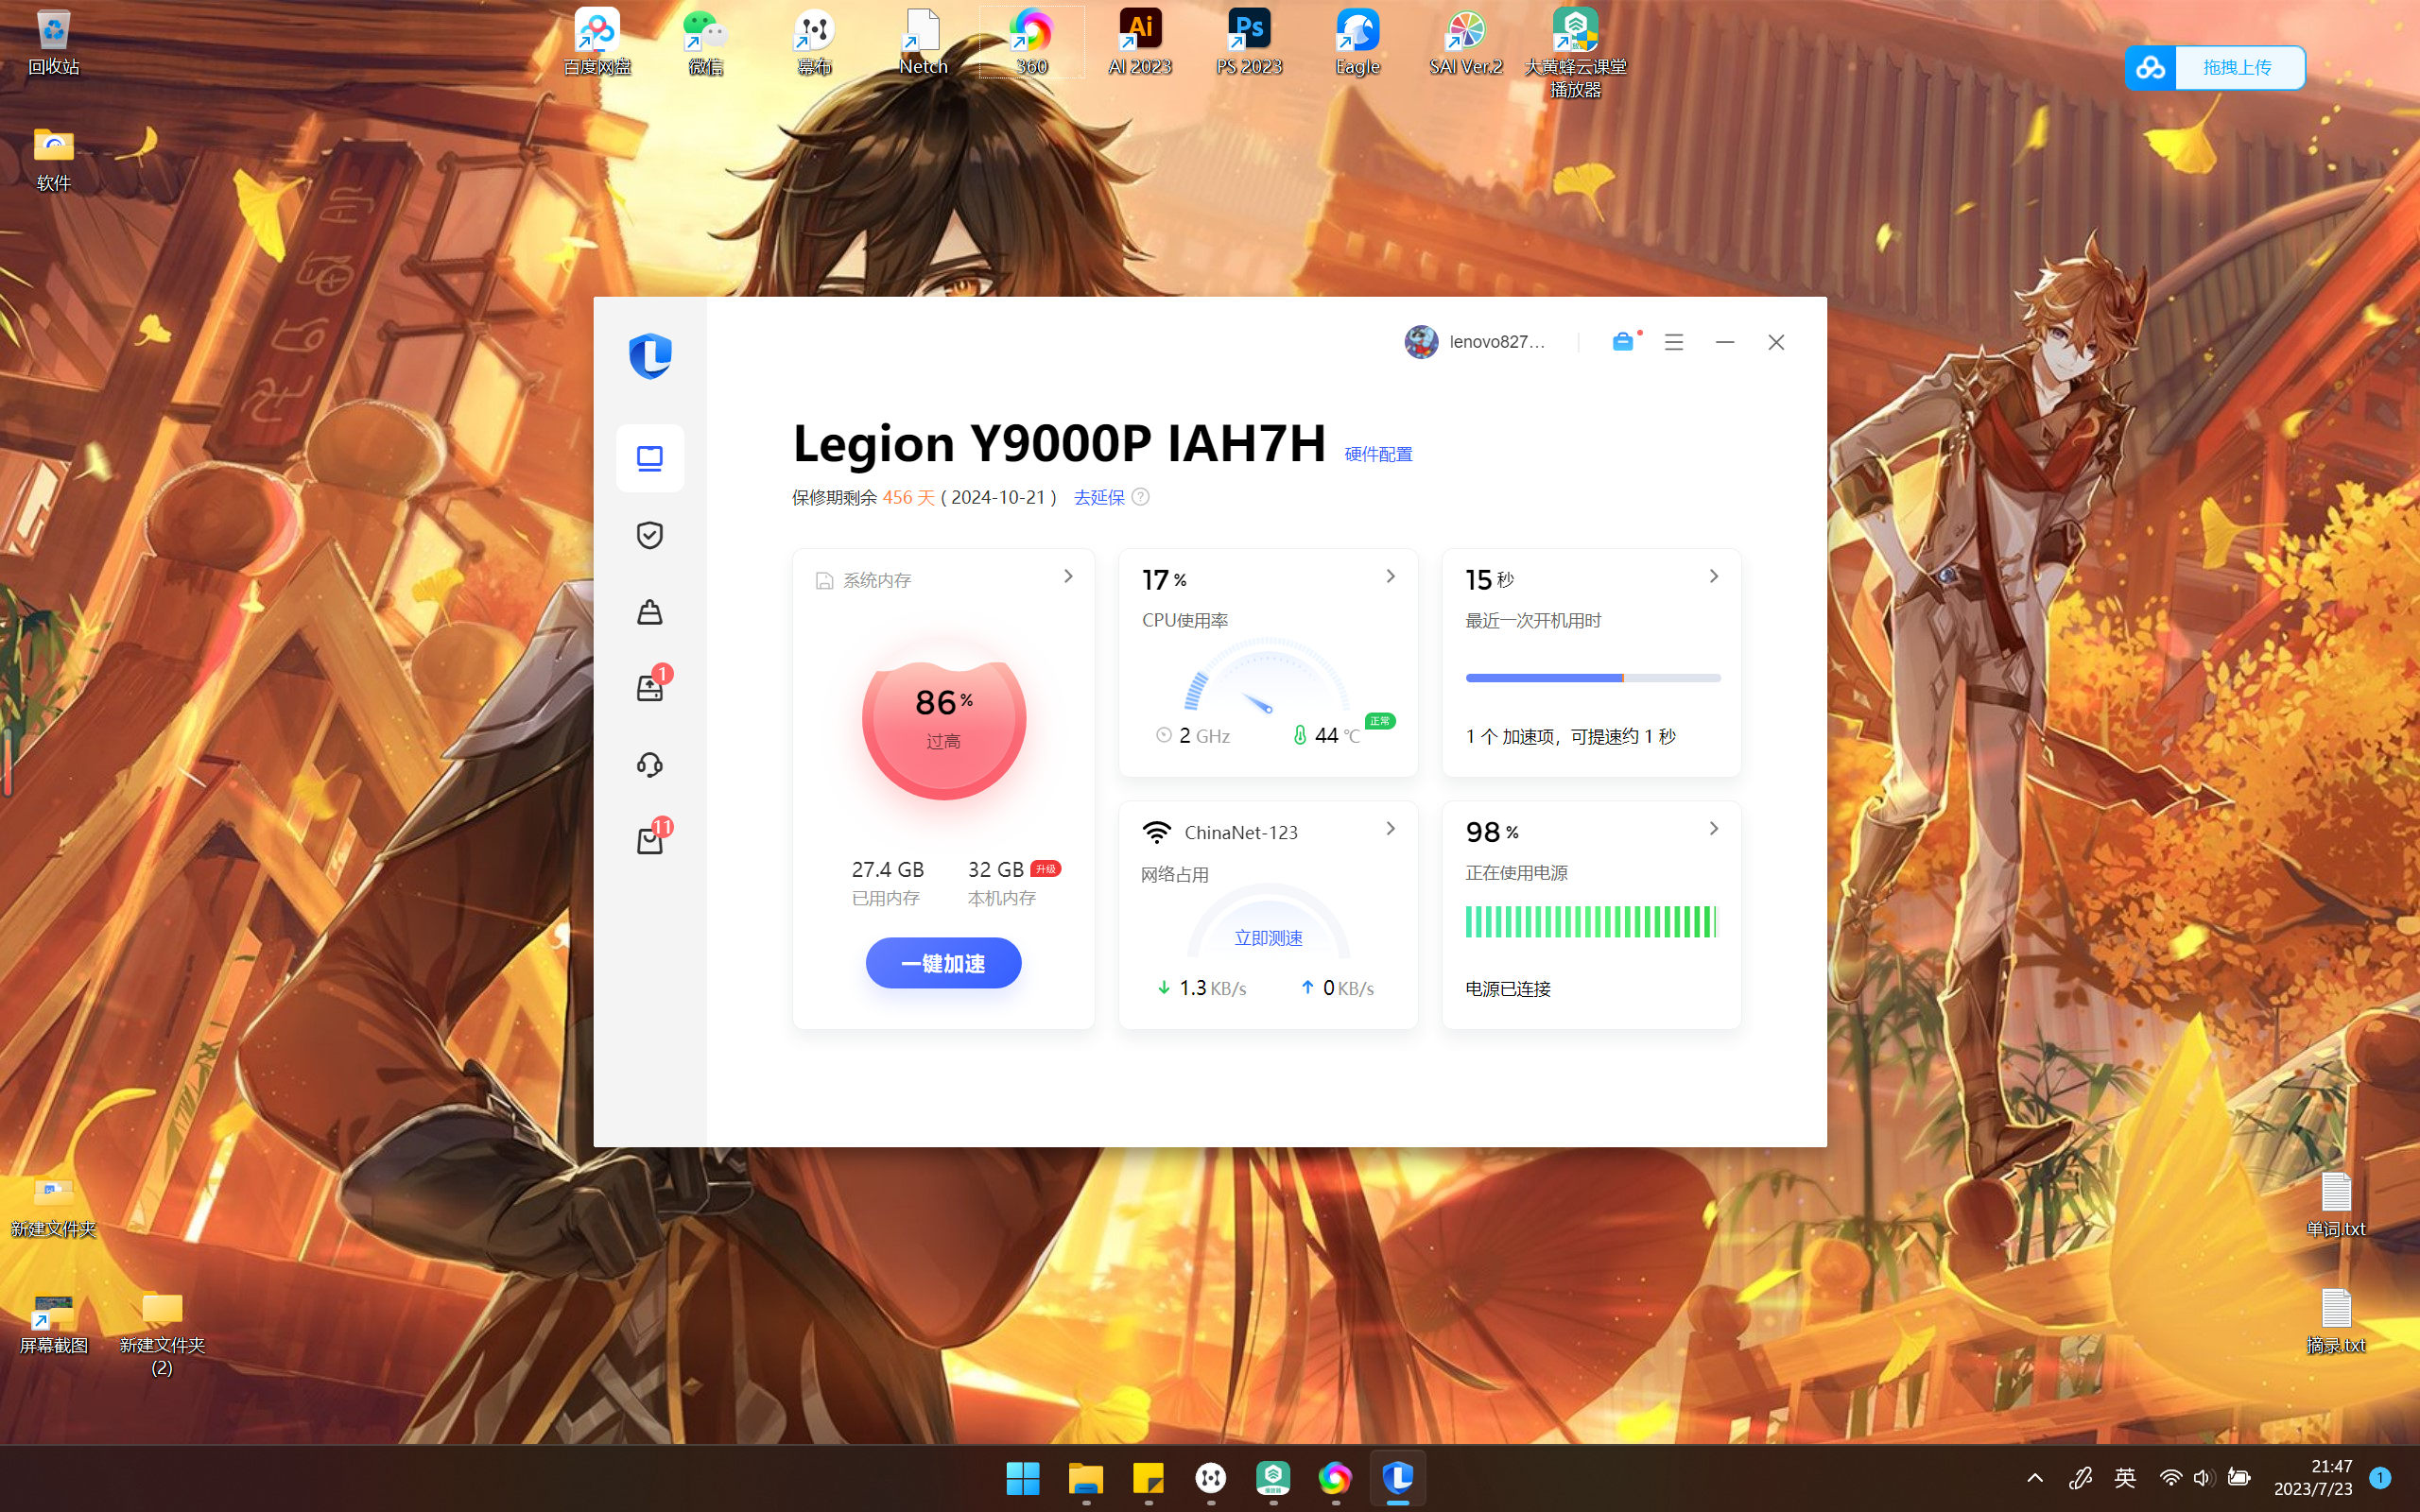Screen dimensions: 2420x1512
Task: Click the warranty help question mark icon
Action: pyautogui.click(x=1140, y=497)
